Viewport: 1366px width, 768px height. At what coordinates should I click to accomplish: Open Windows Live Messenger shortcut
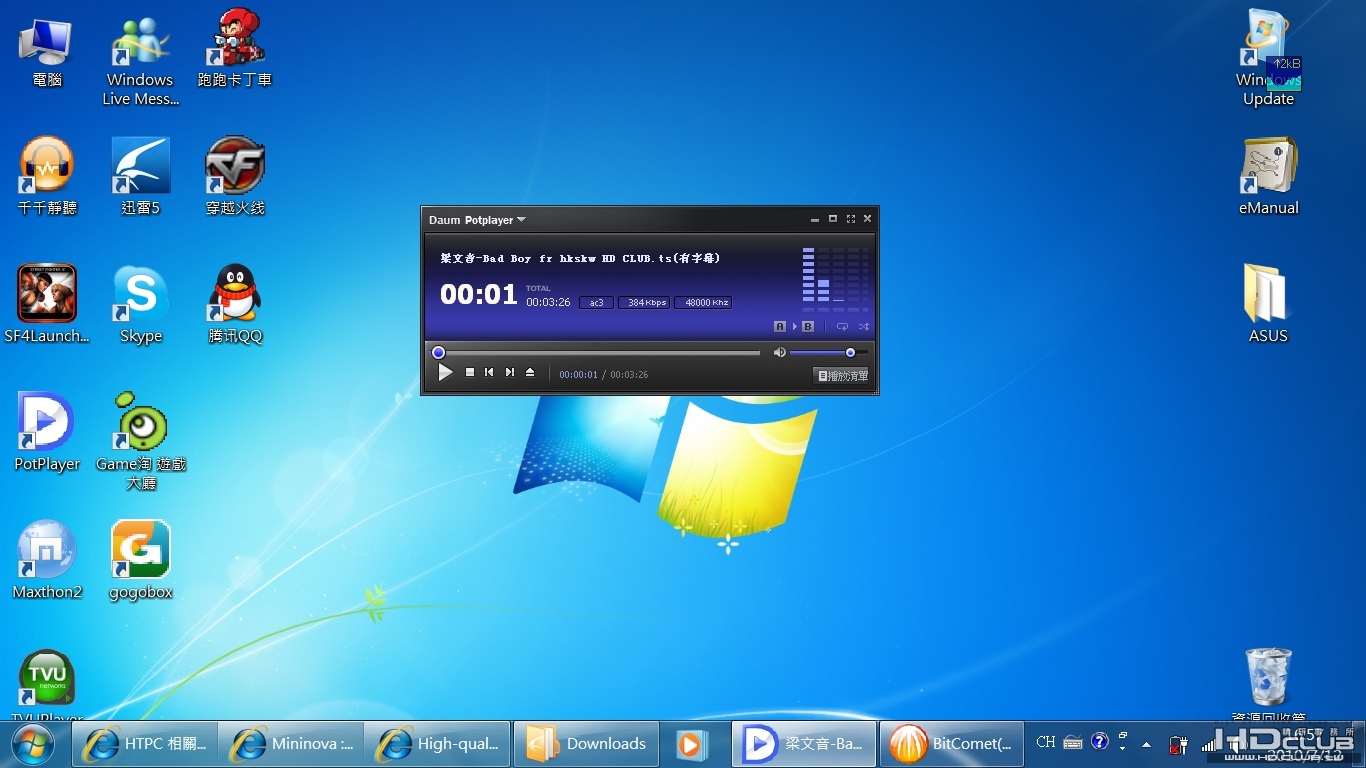tap(140, 62)
